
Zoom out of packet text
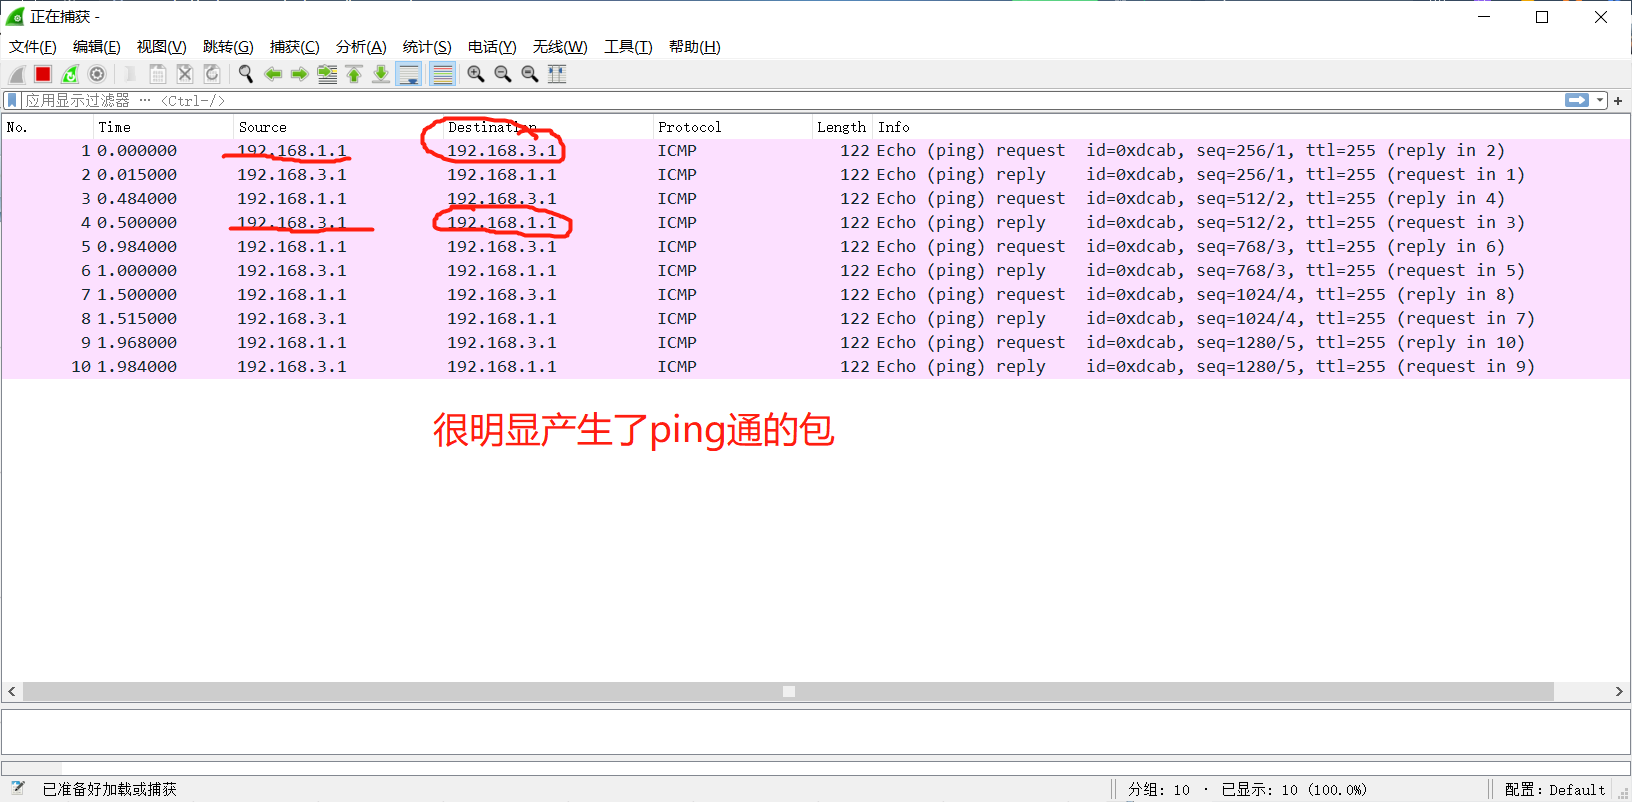(x=503, y=74)
